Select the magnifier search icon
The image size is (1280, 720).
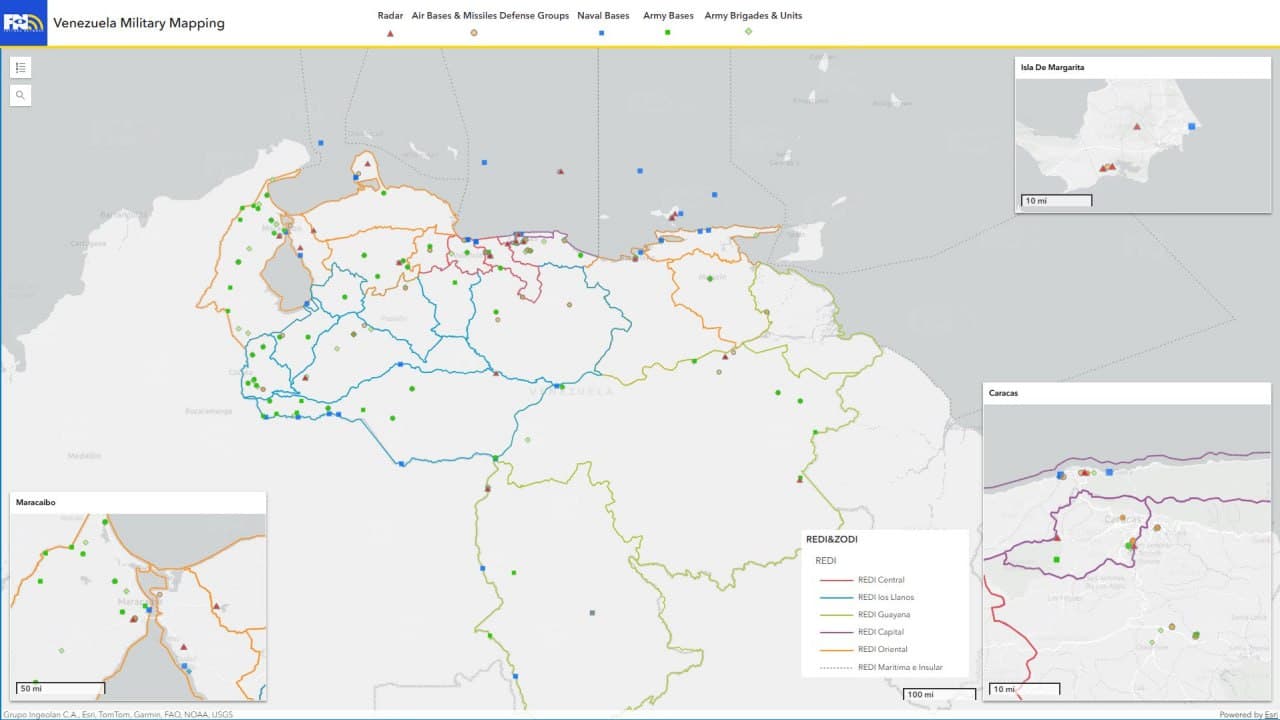20,95
